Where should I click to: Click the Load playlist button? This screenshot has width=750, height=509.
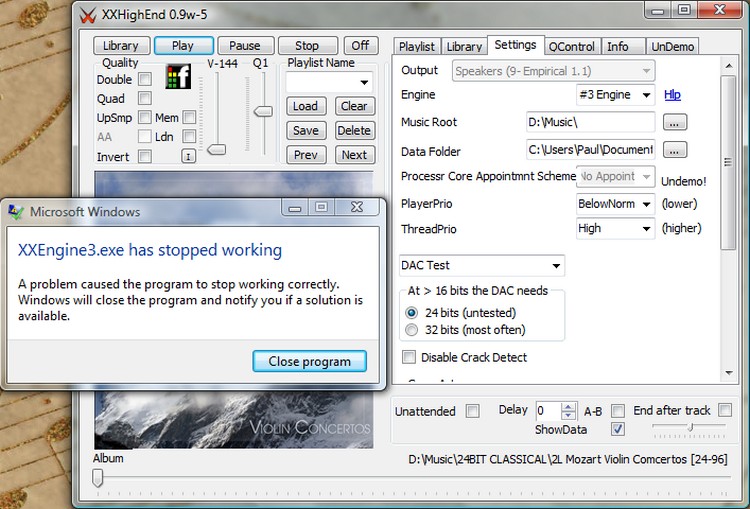pyautogui.click(x=306, y=106)
